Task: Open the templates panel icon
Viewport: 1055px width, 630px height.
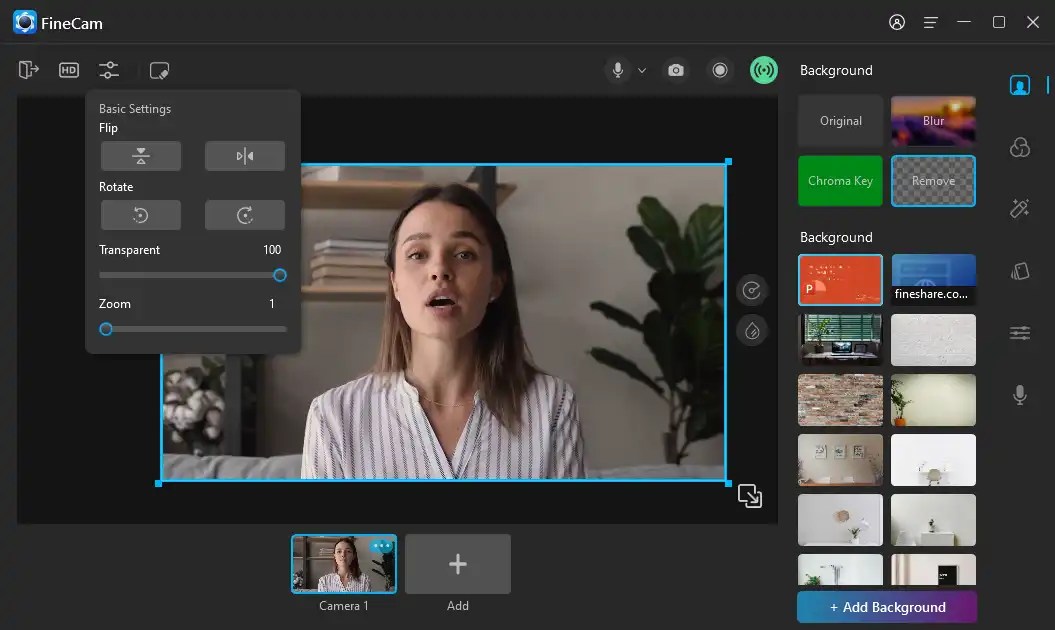Action: coord(1019,271)
